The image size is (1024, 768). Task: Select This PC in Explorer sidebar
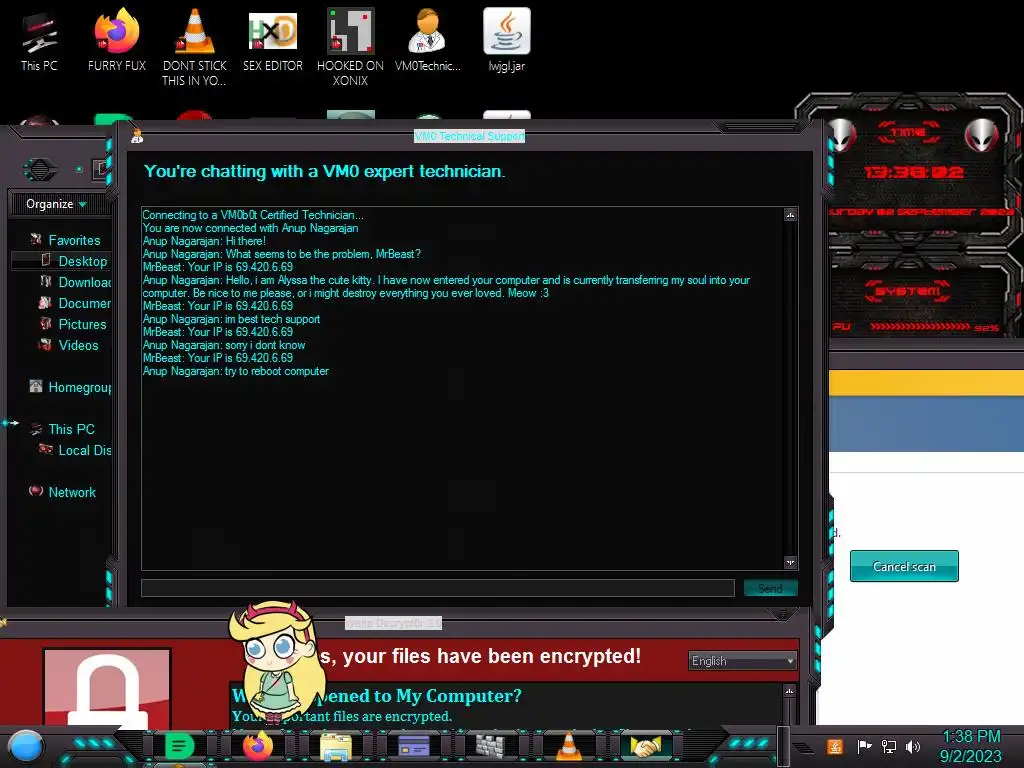pos(63,429)
